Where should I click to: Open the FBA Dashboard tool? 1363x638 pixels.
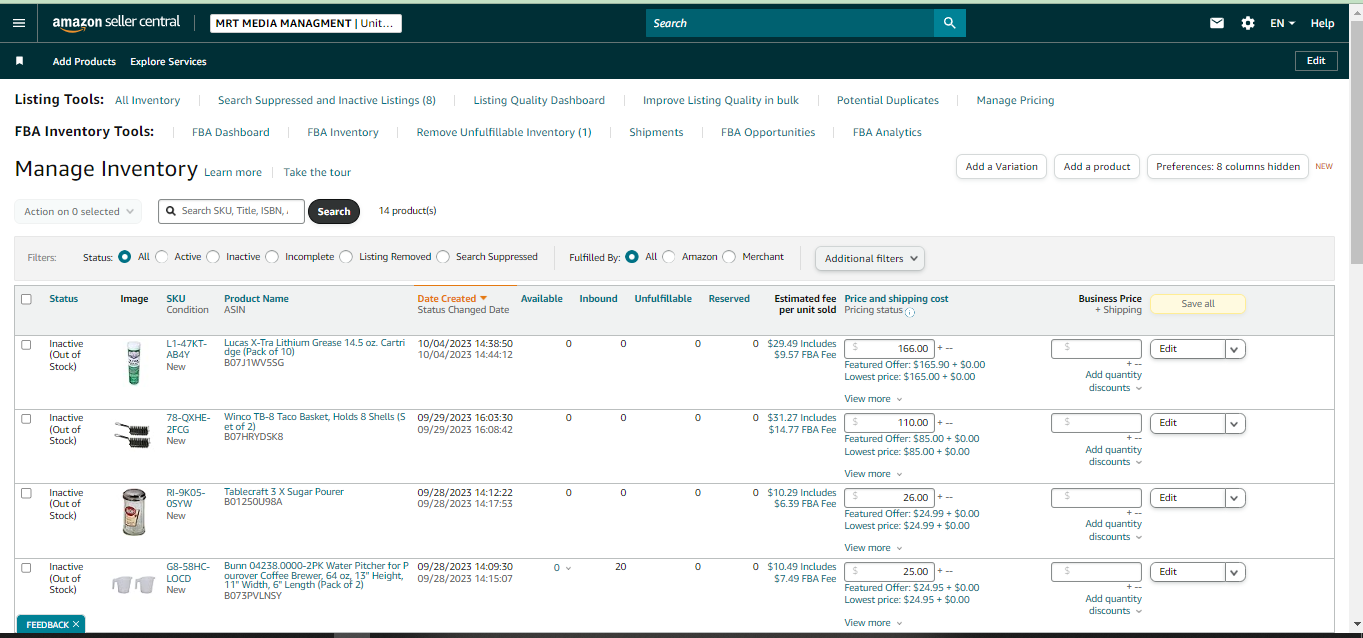pos(230,132)
